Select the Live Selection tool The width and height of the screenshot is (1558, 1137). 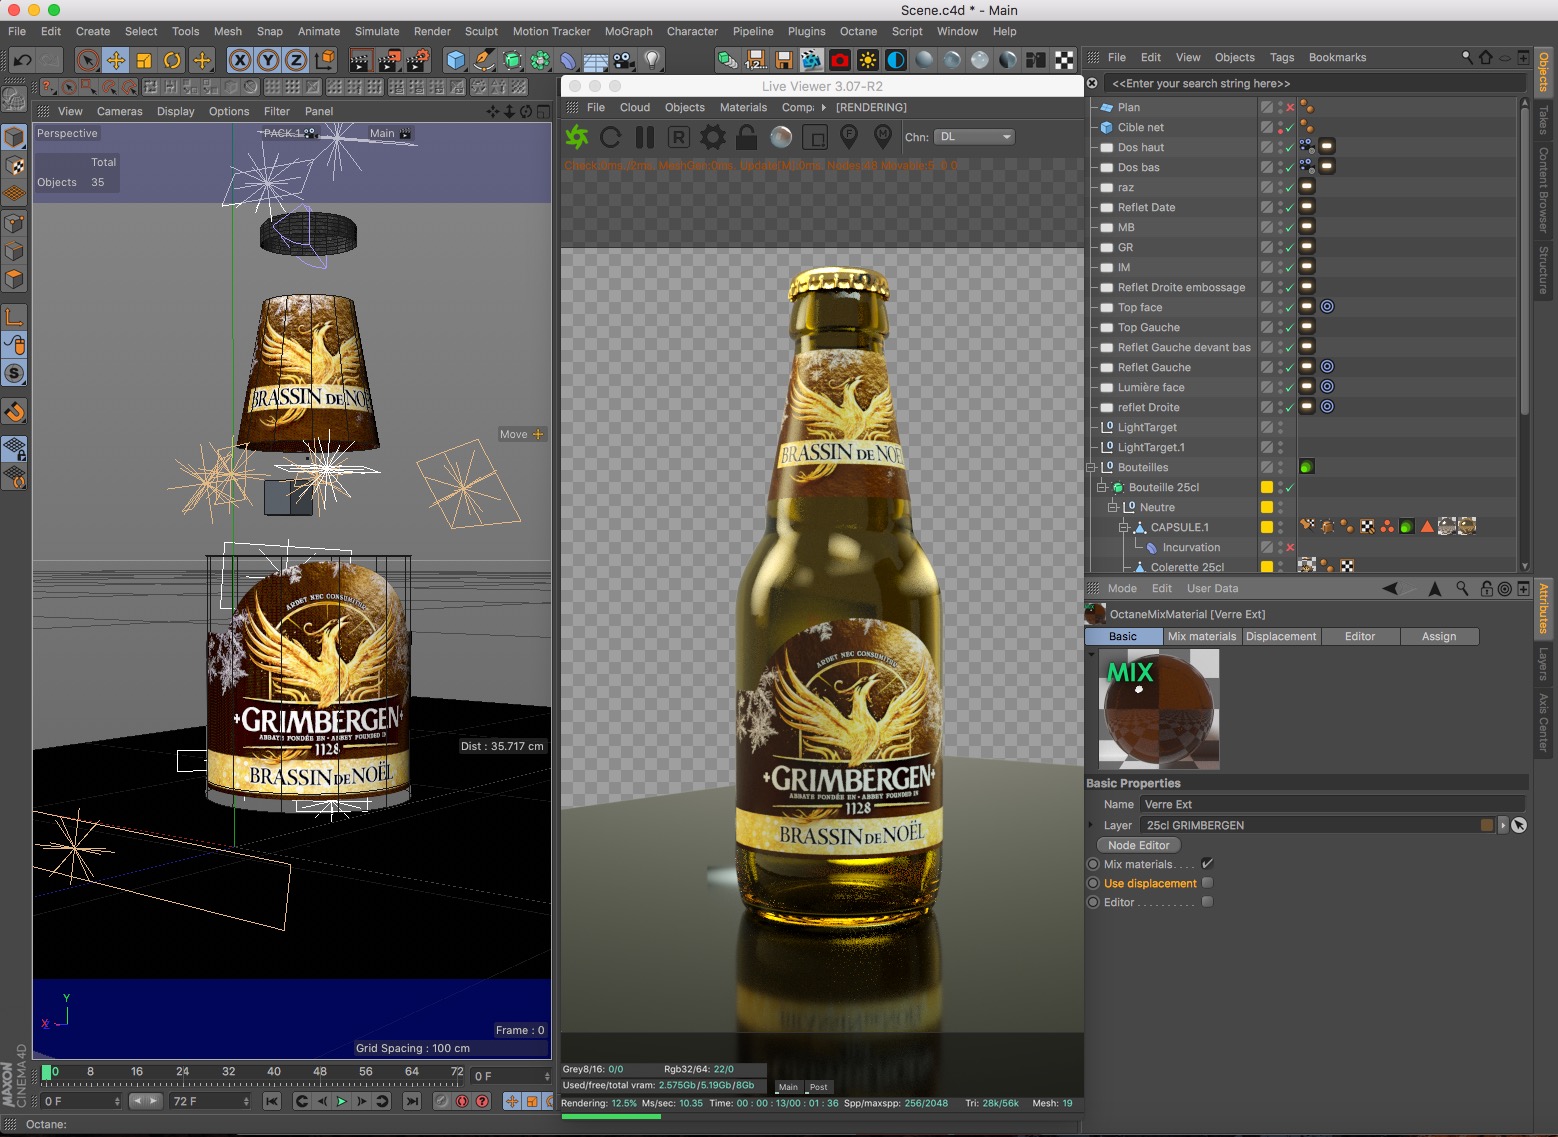pos(88,60)
